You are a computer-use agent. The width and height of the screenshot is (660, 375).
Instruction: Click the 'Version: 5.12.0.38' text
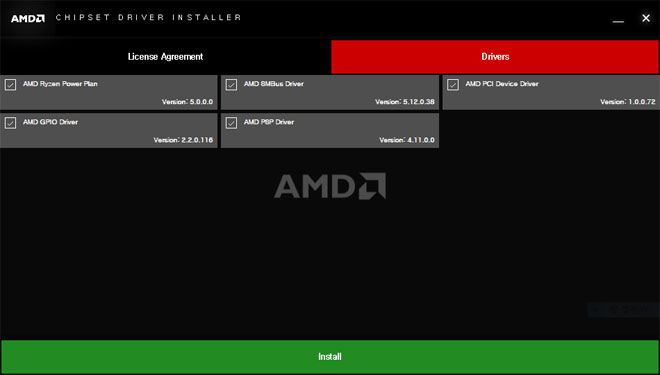tap(405, 102)
